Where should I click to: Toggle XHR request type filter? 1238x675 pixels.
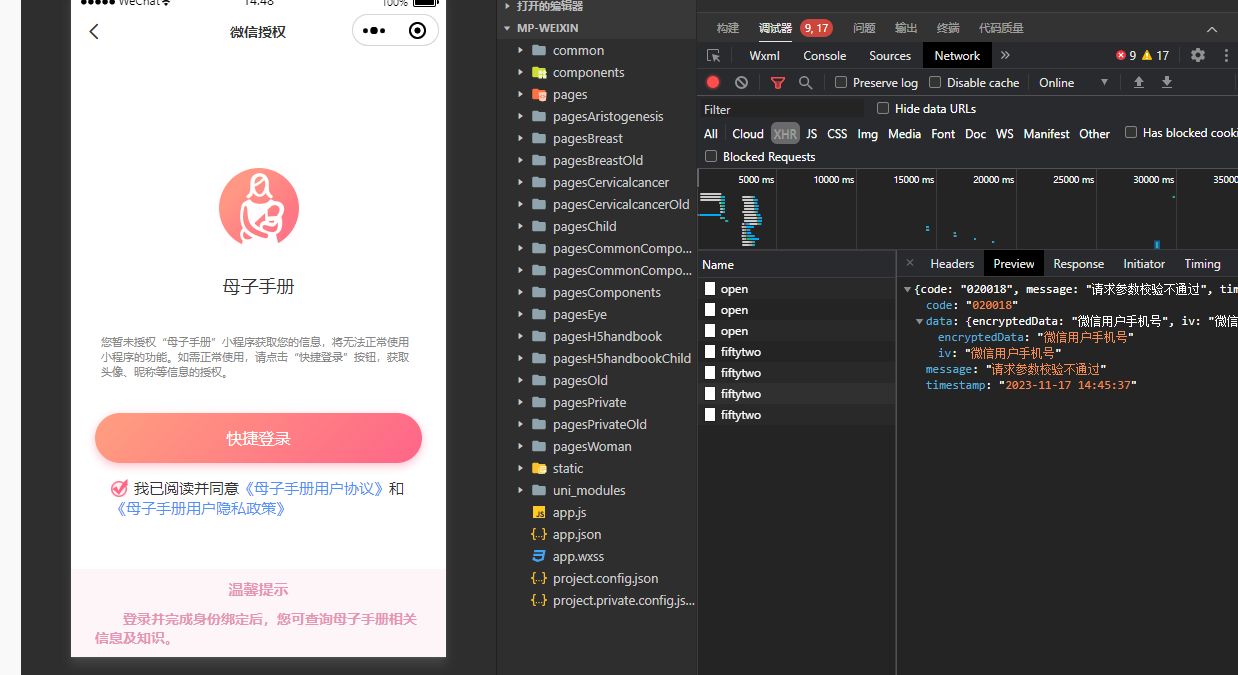[x=785, y=134]
